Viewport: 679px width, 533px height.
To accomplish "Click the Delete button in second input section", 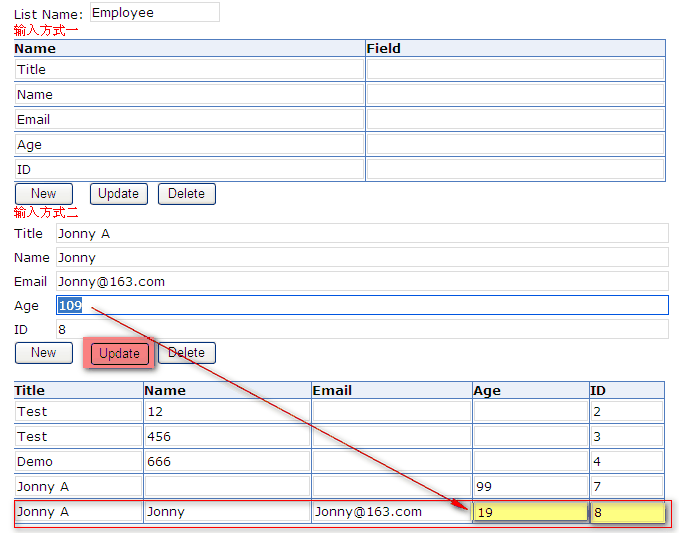I will (187, 353).
